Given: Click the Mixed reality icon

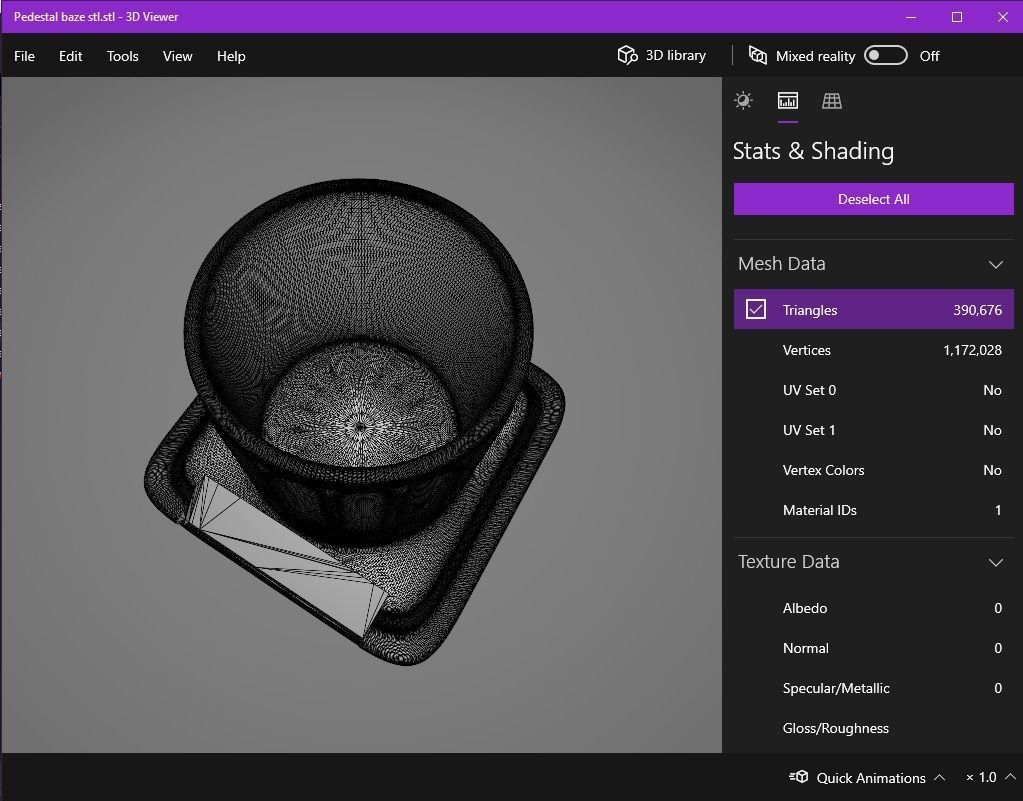Looking at the screenshot, I should (757, 55).
